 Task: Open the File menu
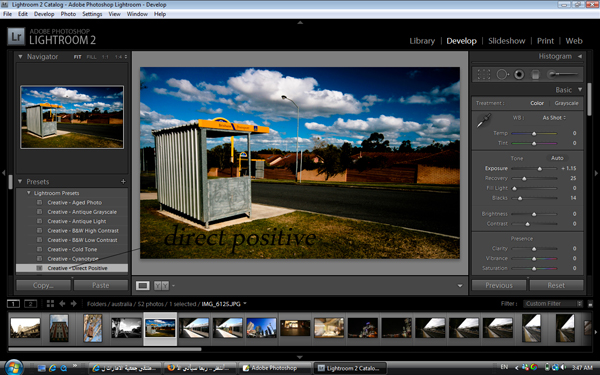pyautogui.click(x=7, y=14)
